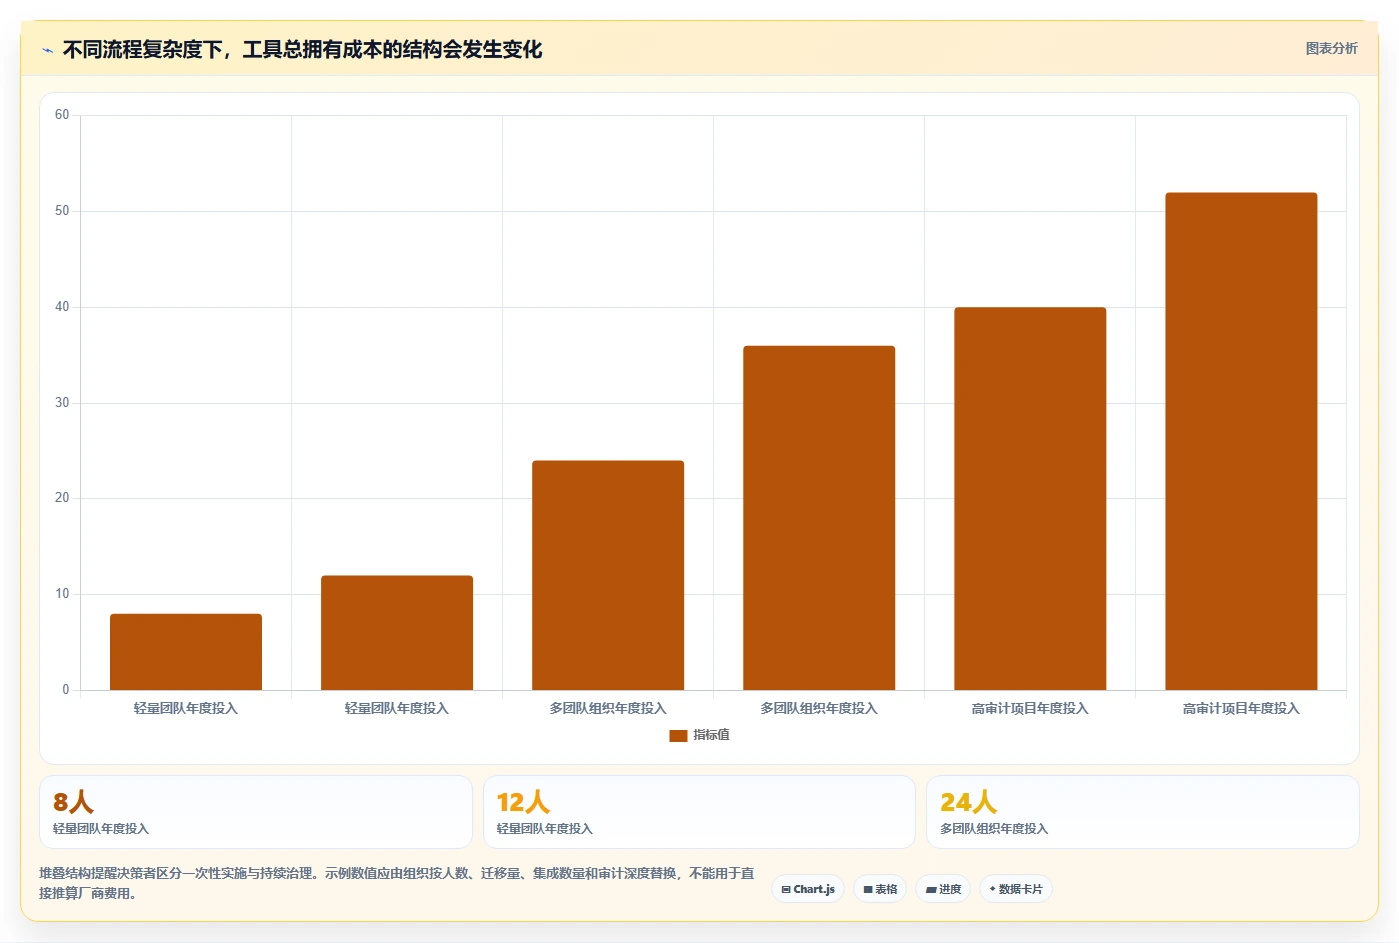Click the y-axis tick label 10

coord(62,594)
